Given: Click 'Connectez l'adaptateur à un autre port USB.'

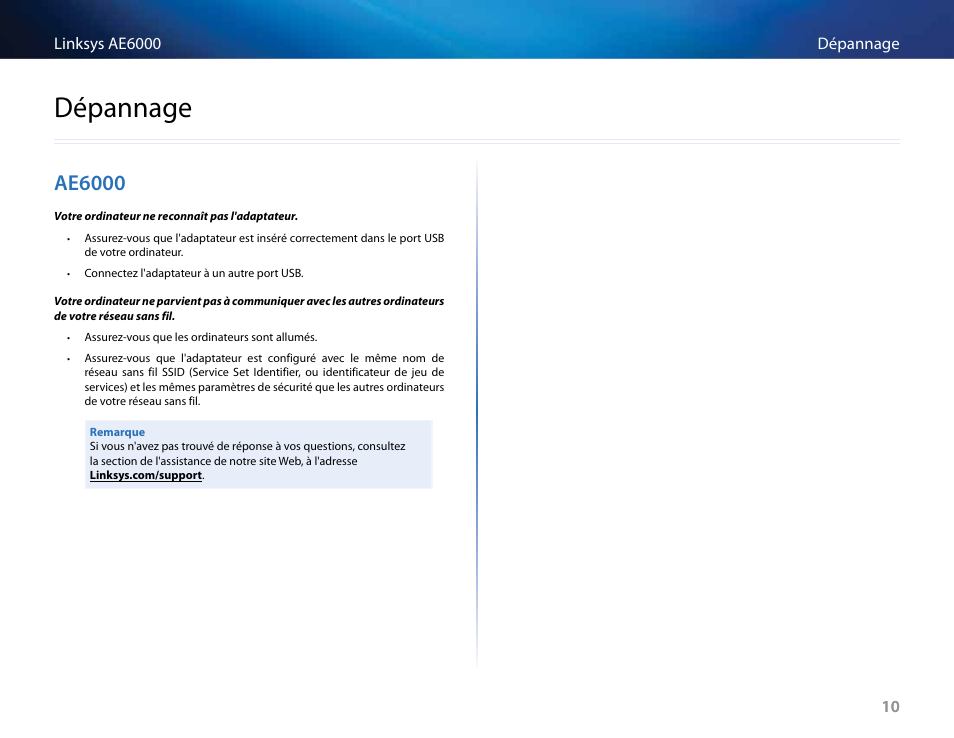Looking at the screenshot, I should [x=193, y=273].
